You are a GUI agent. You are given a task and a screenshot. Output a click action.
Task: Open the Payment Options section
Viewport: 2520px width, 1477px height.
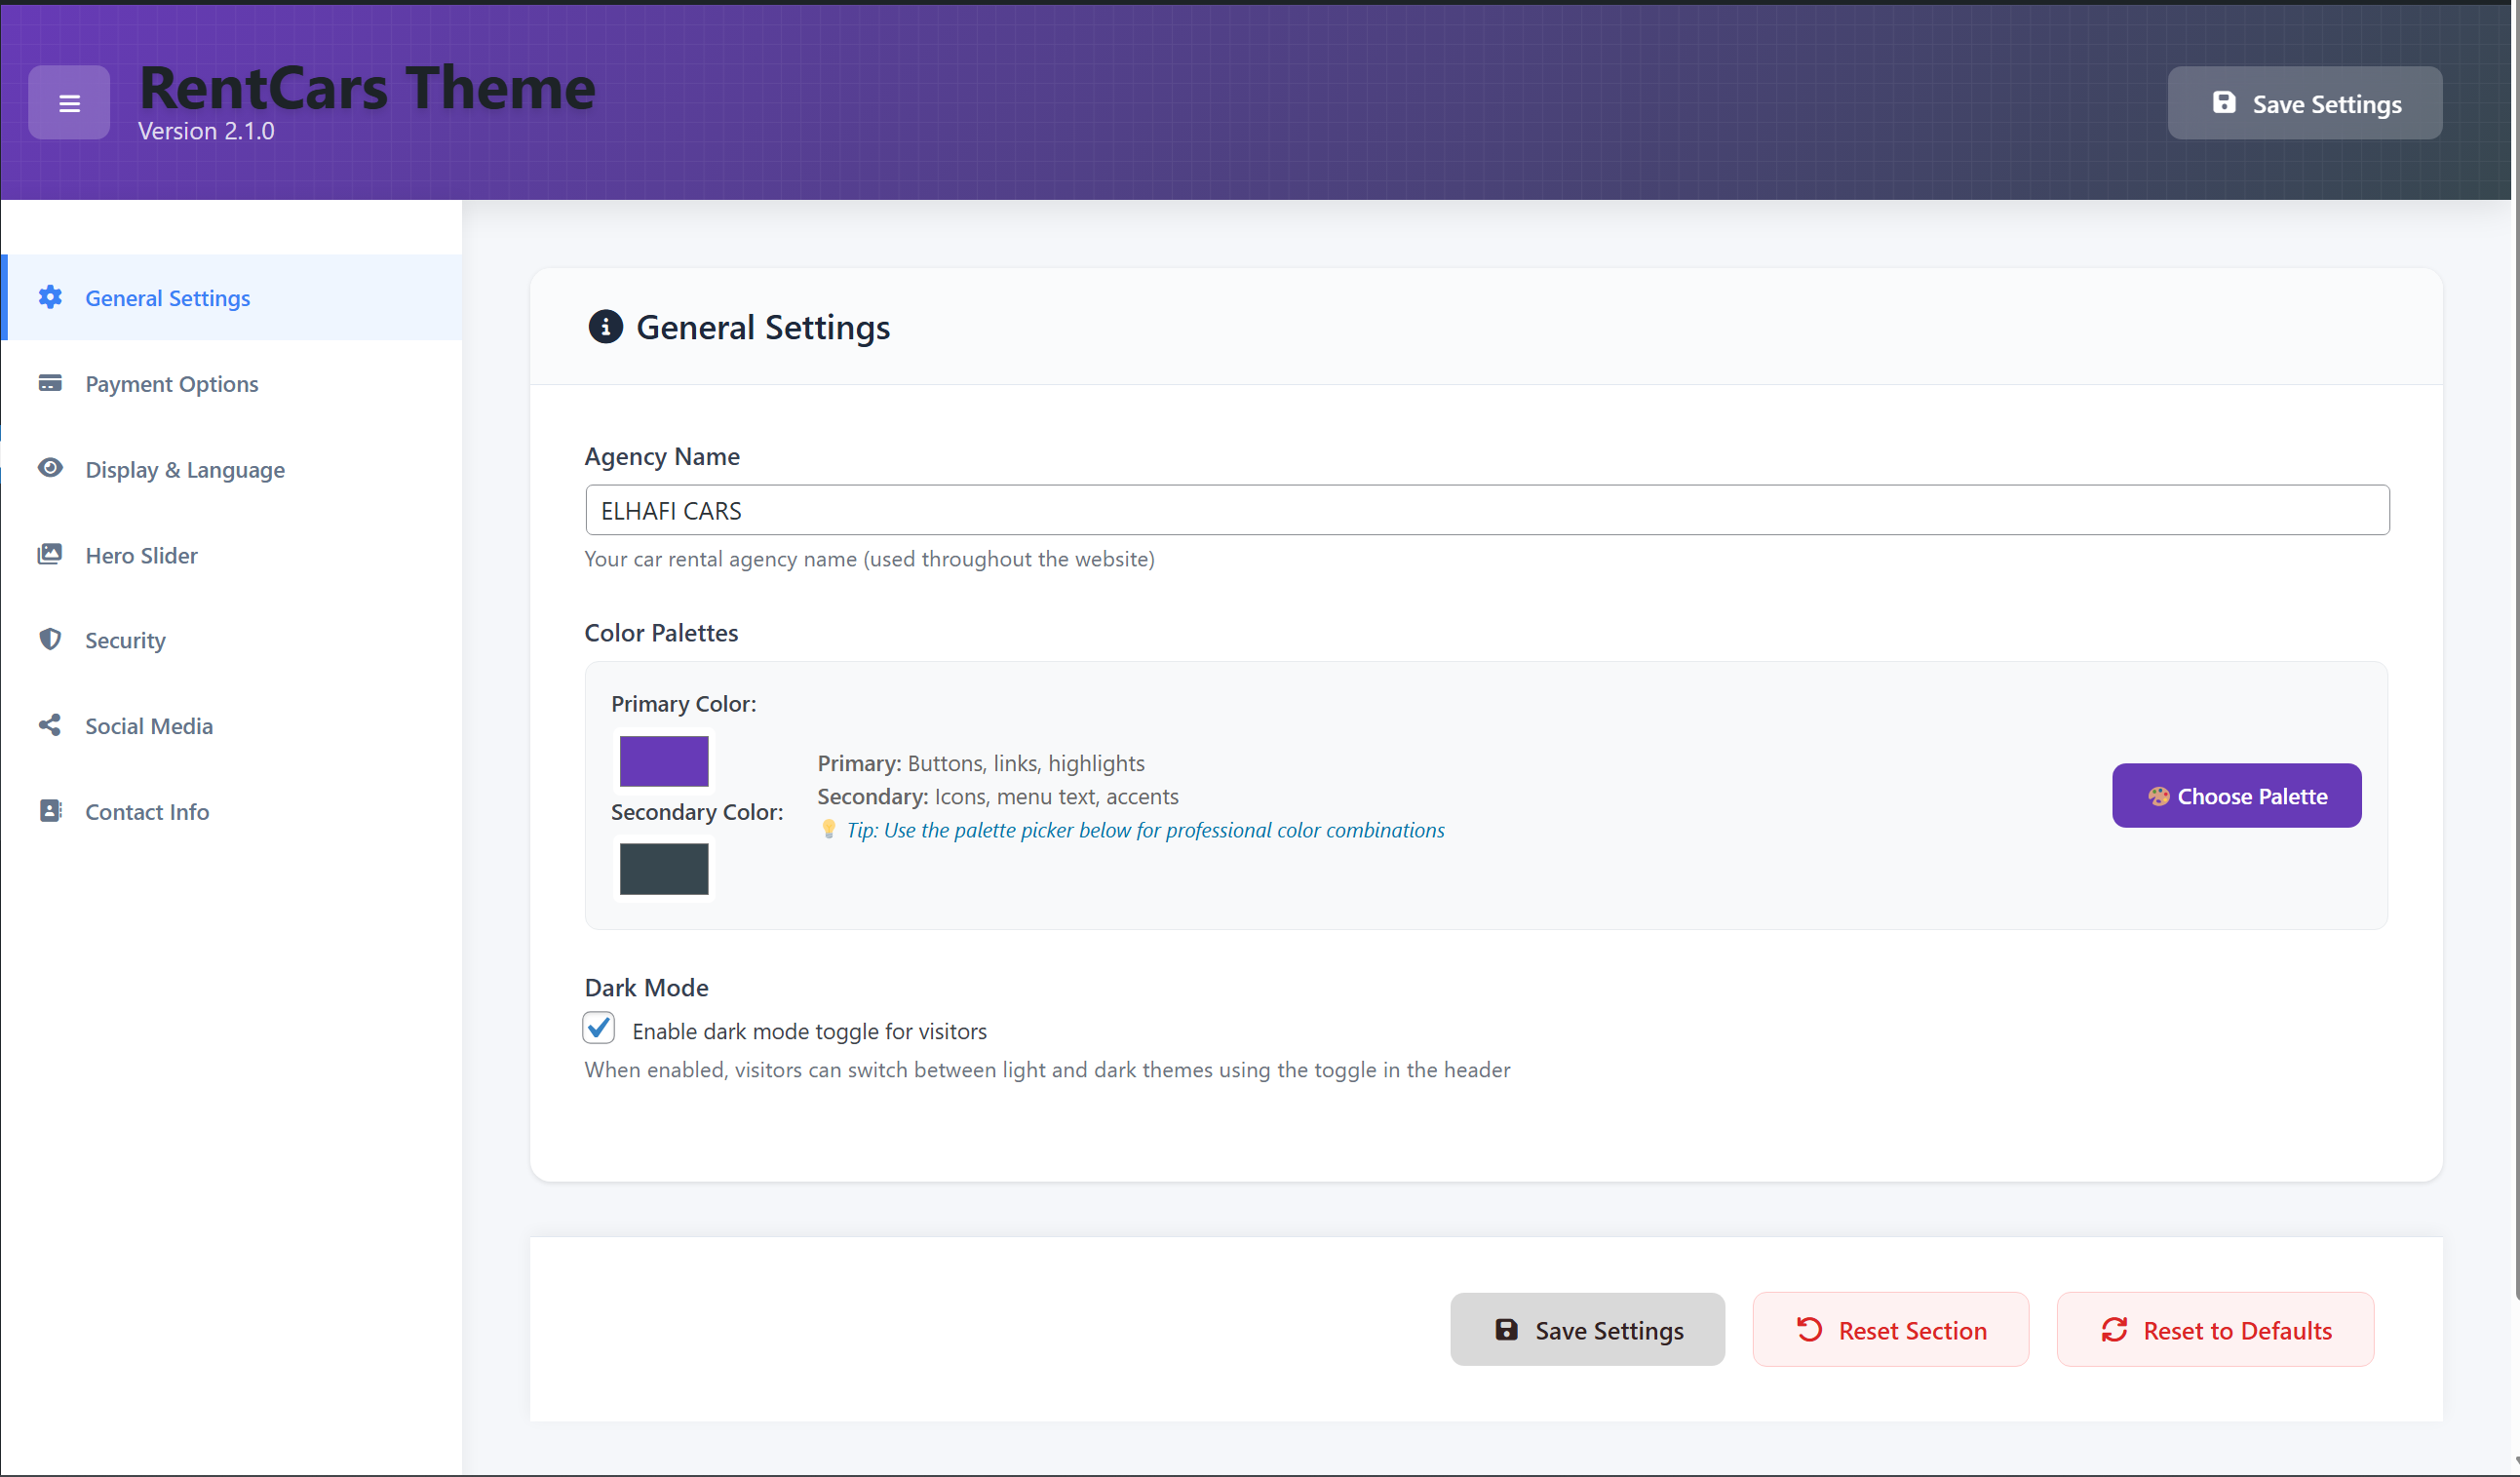tap(172, 384)
